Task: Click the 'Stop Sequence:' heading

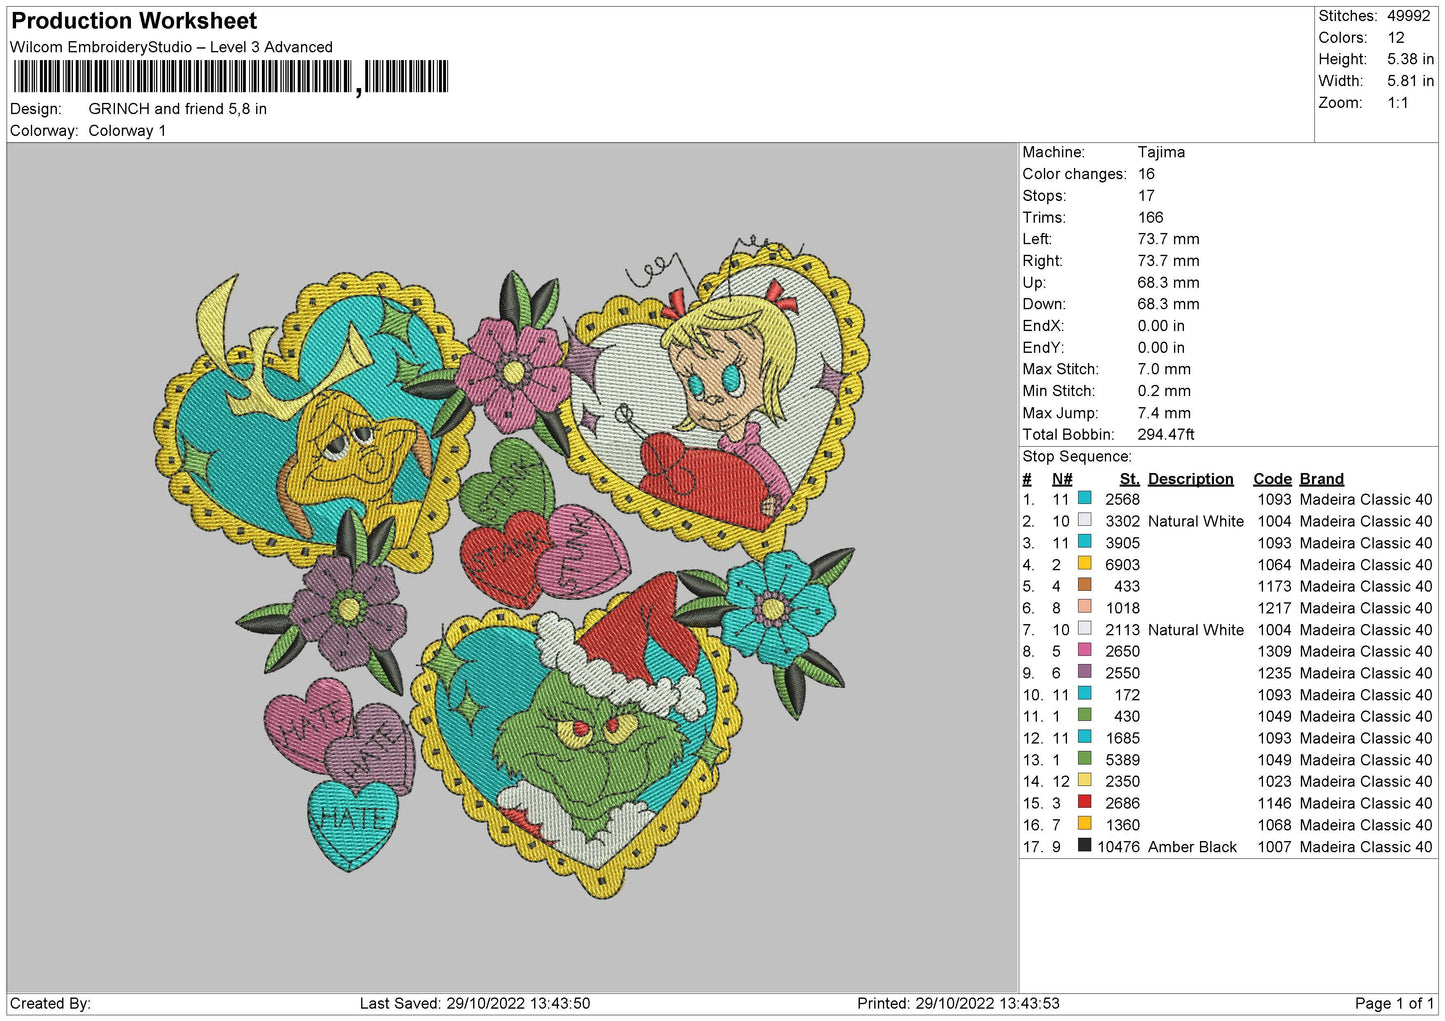Action: tap(1077, 457)
